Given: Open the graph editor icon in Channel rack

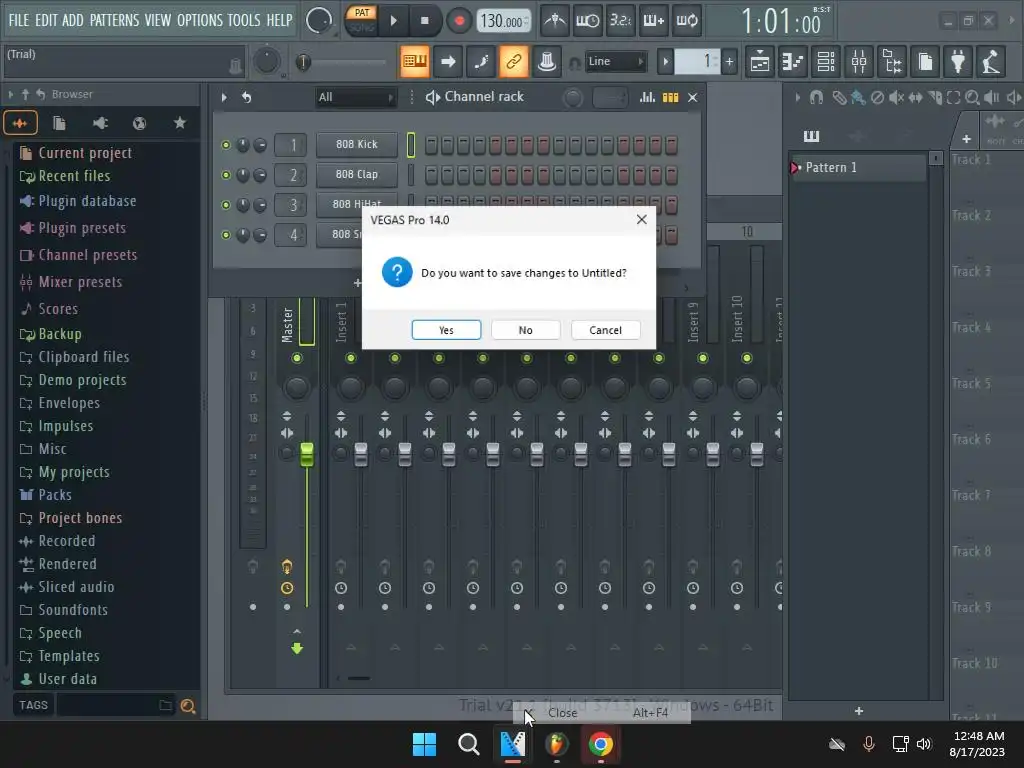Looking at the screenshot, I should (647, 97).
